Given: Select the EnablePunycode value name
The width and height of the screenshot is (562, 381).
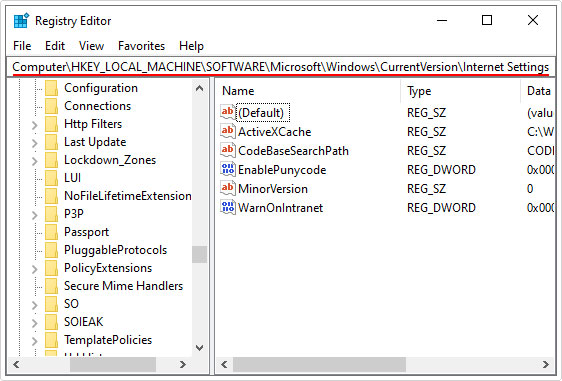Looking at the screenshot, I should click(282, 170).
